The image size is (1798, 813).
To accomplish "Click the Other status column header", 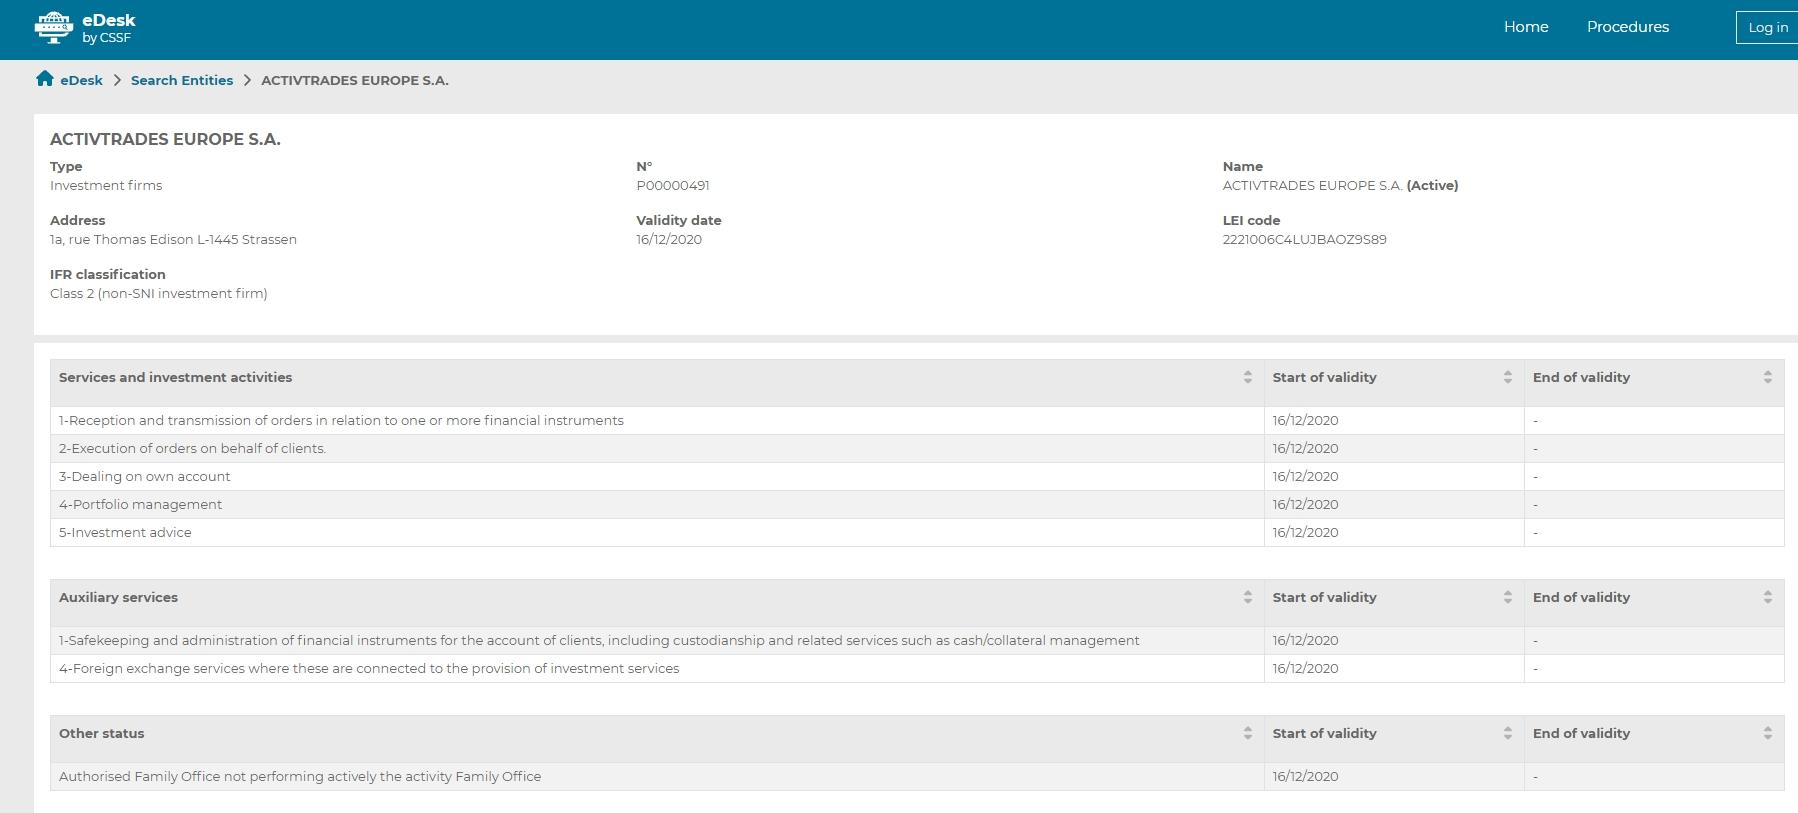I will 657,739.
